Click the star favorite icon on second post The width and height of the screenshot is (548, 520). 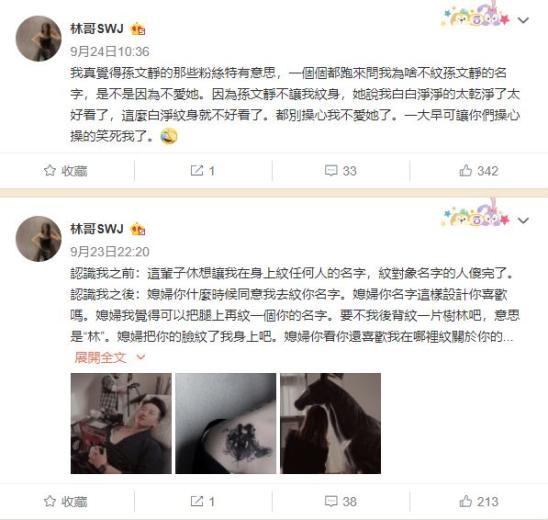tap(50, 501)
